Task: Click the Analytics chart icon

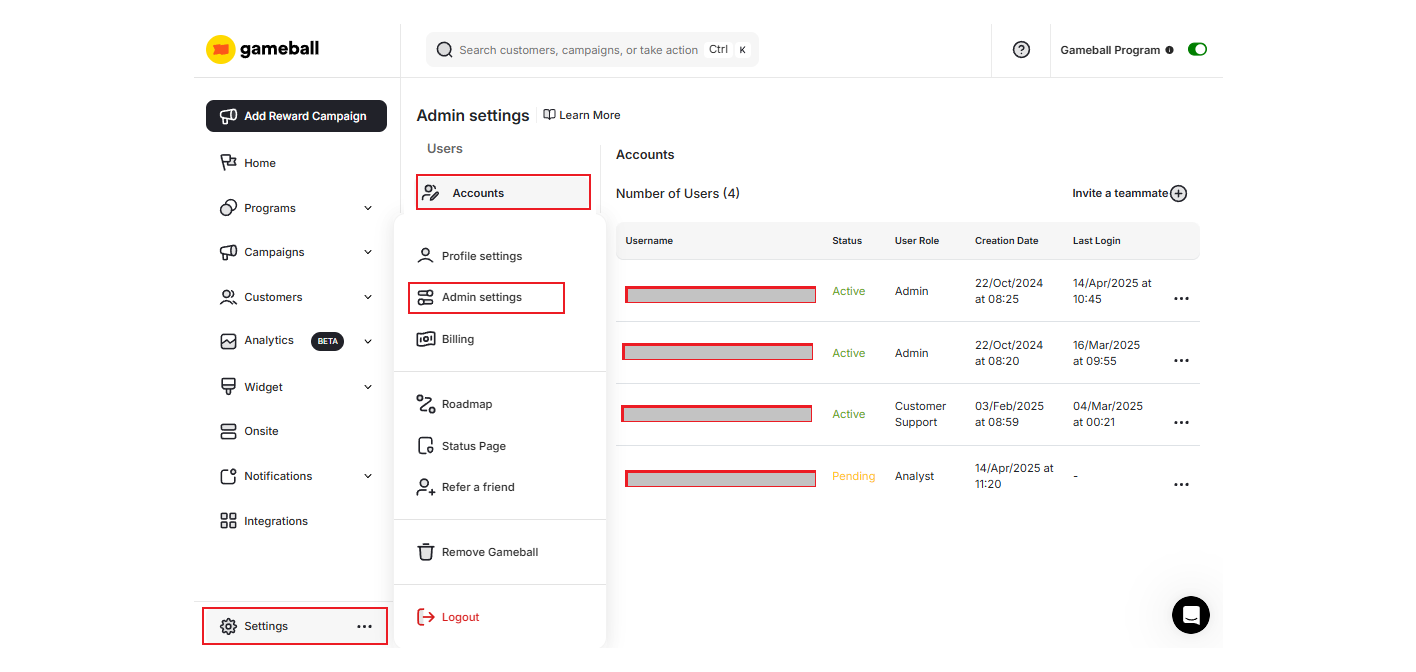Action: click(228, 341)
